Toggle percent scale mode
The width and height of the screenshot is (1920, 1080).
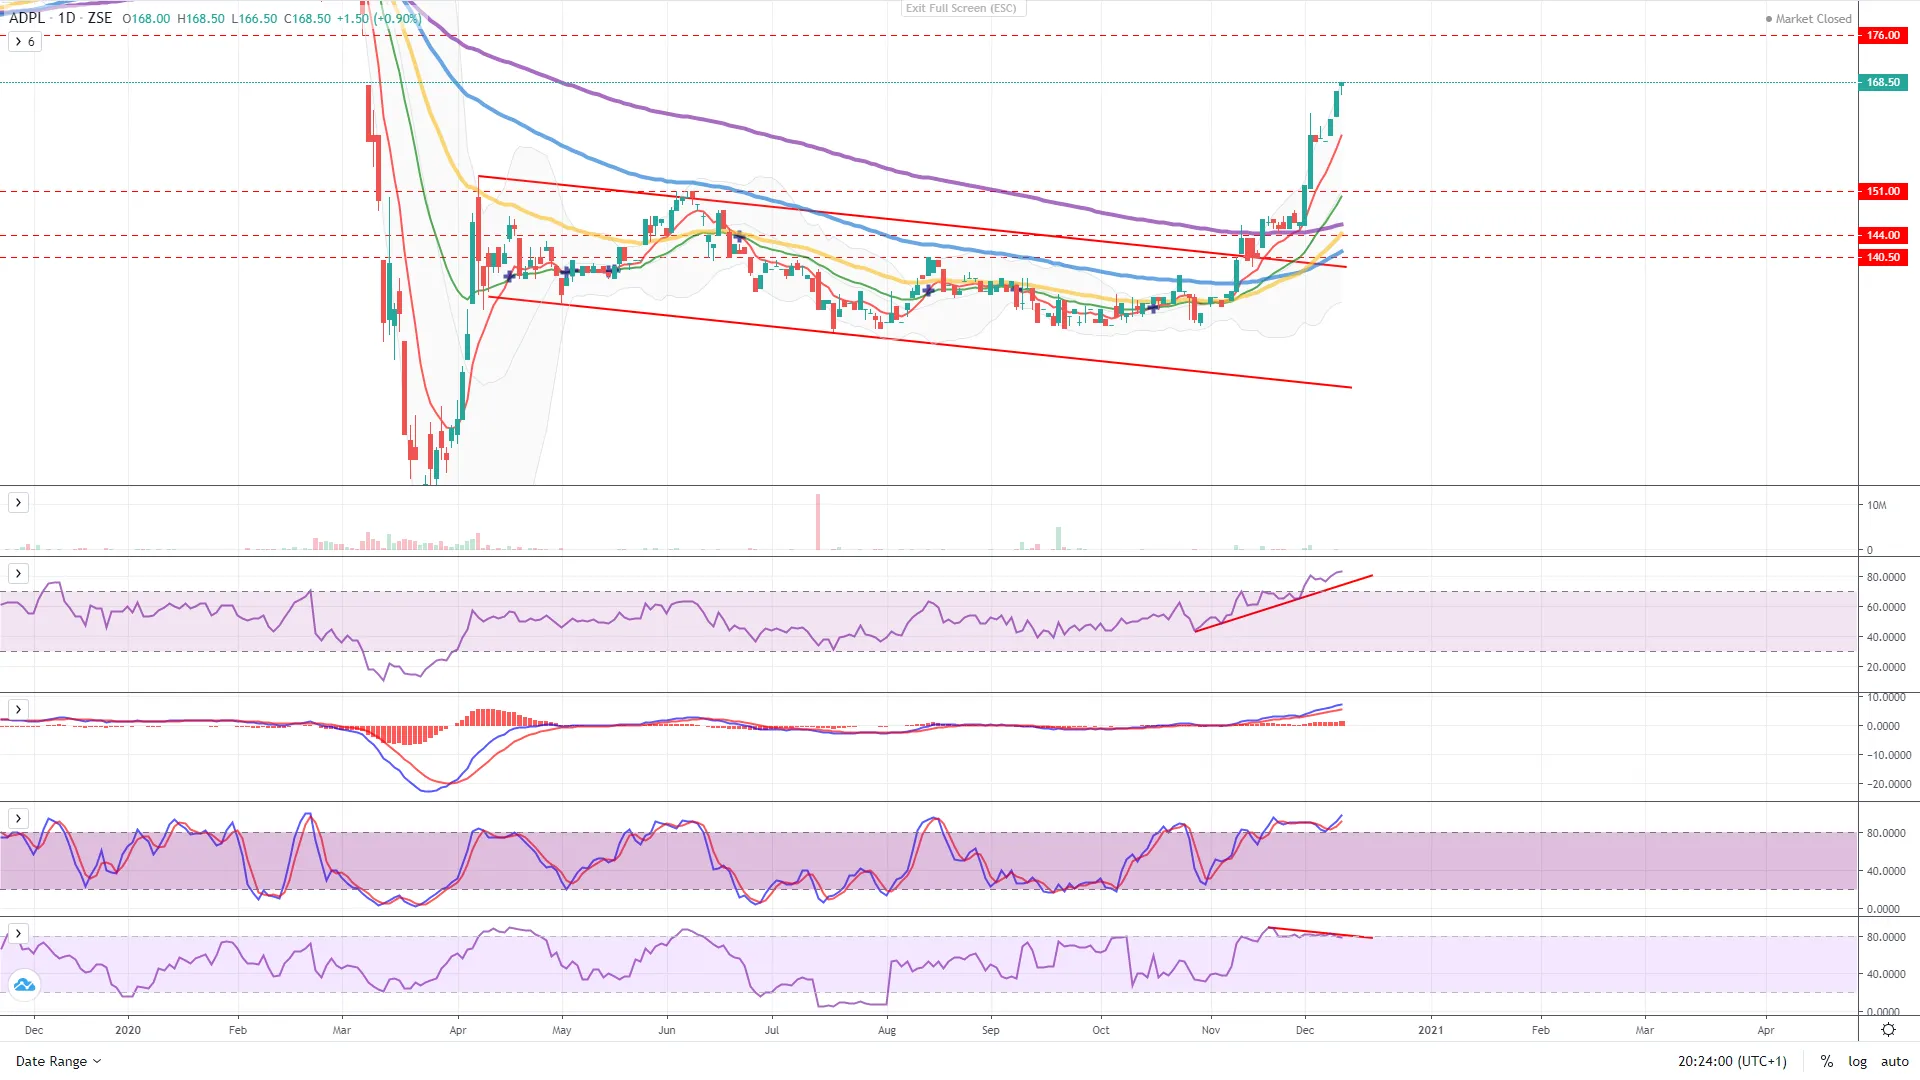point(1826,1061)
